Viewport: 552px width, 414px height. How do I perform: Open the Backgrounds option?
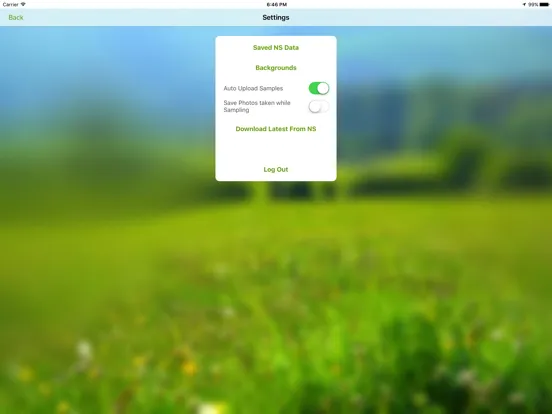pyautogui.click(x=276, y=68)
